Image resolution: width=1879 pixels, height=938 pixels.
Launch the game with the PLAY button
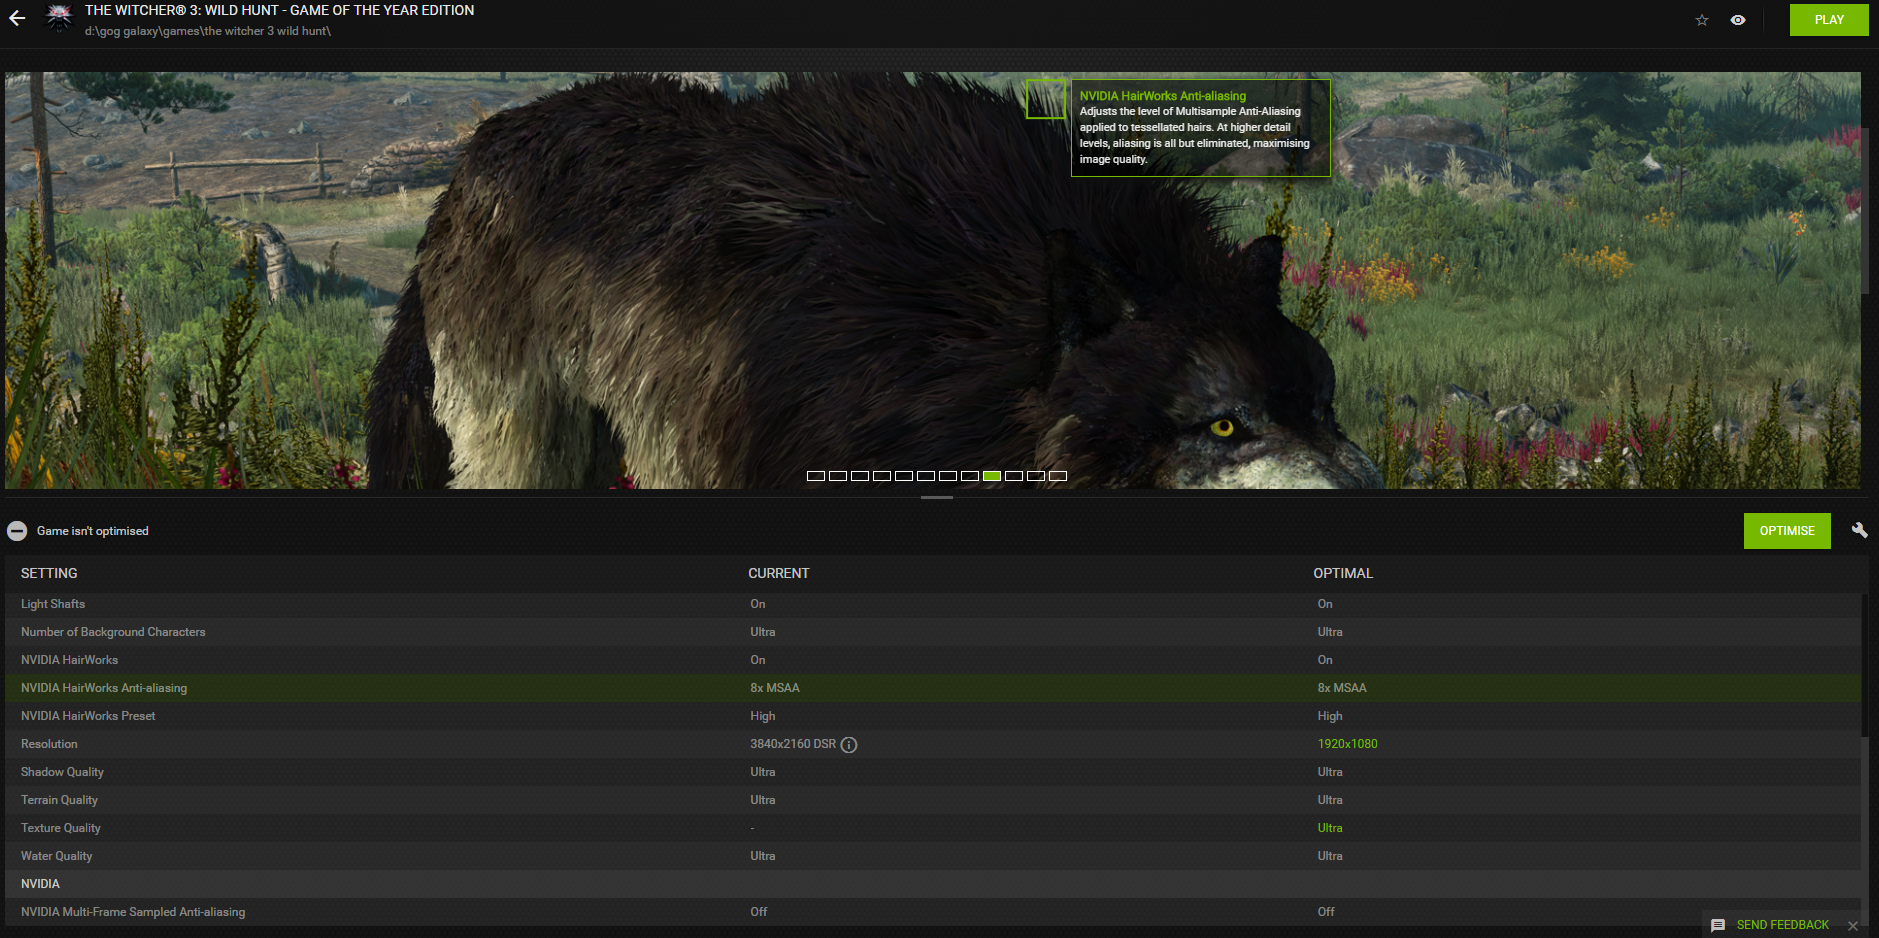pos(1829,20)
